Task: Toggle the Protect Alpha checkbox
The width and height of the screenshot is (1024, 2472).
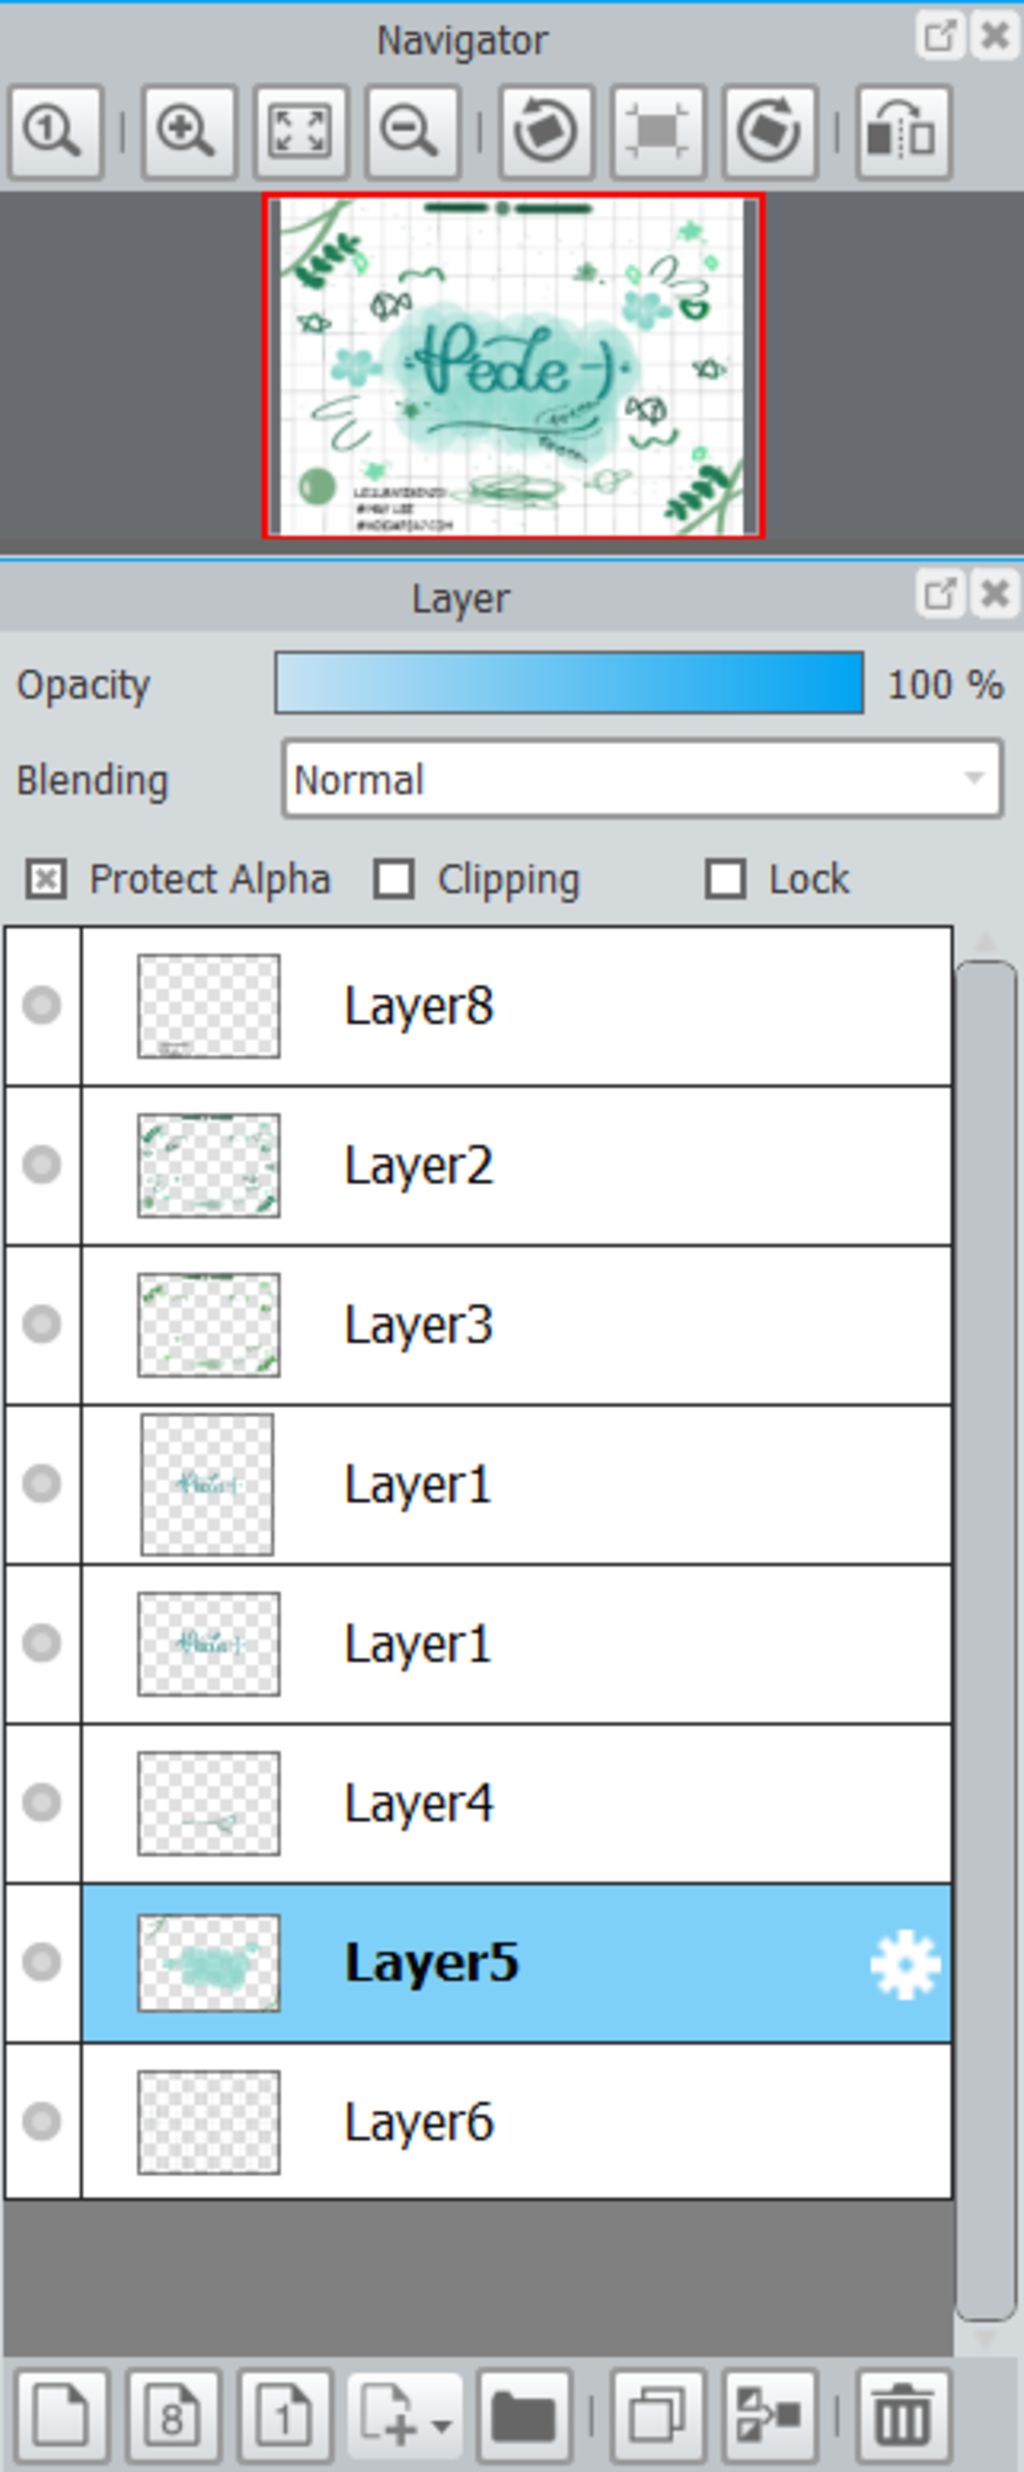Action: [x=46, y=880]
